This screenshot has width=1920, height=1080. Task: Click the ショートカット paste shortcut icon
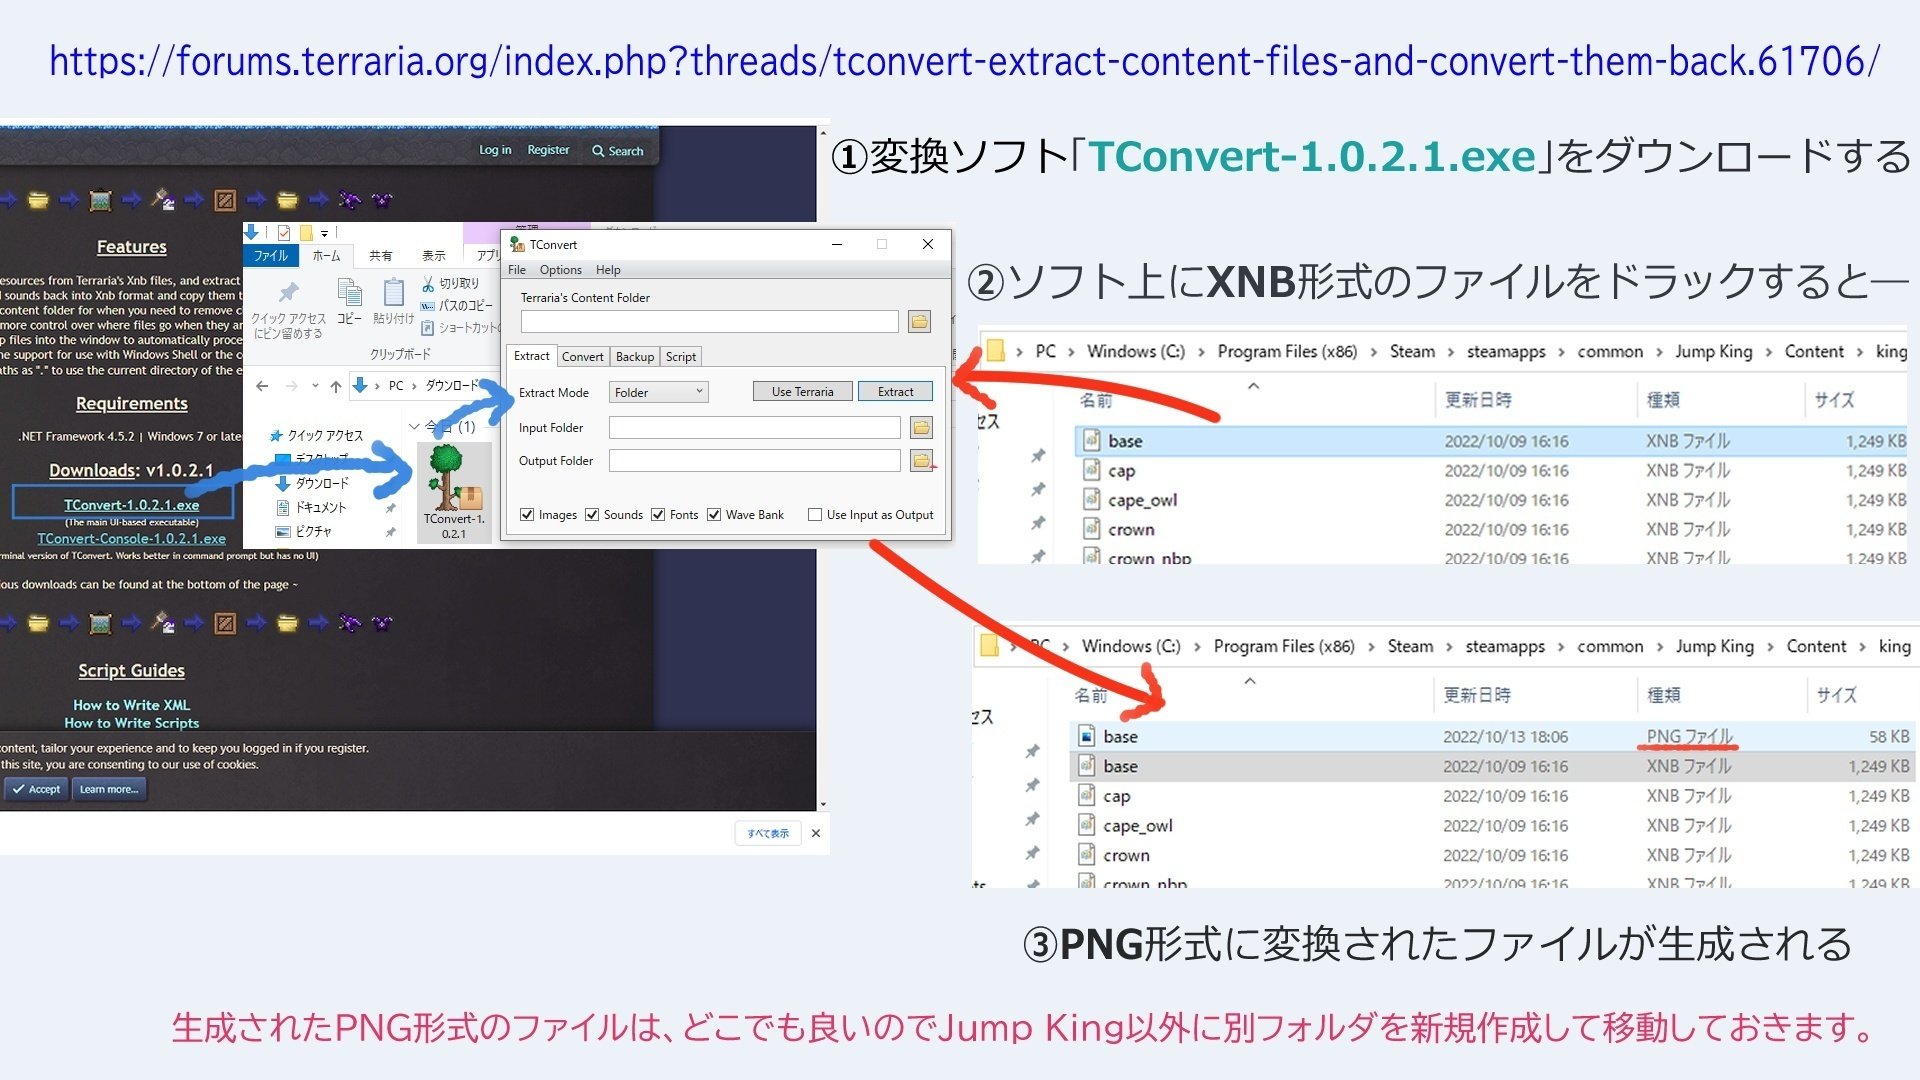(x=428, y=328)
